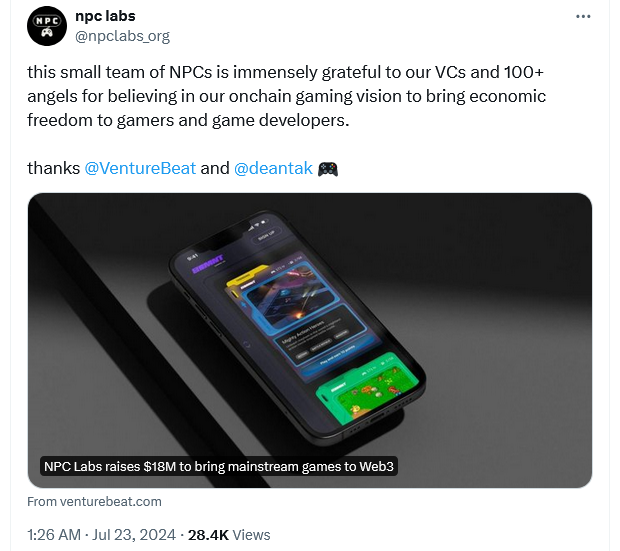Open the 1:26 AM time link

coord(54,535)
